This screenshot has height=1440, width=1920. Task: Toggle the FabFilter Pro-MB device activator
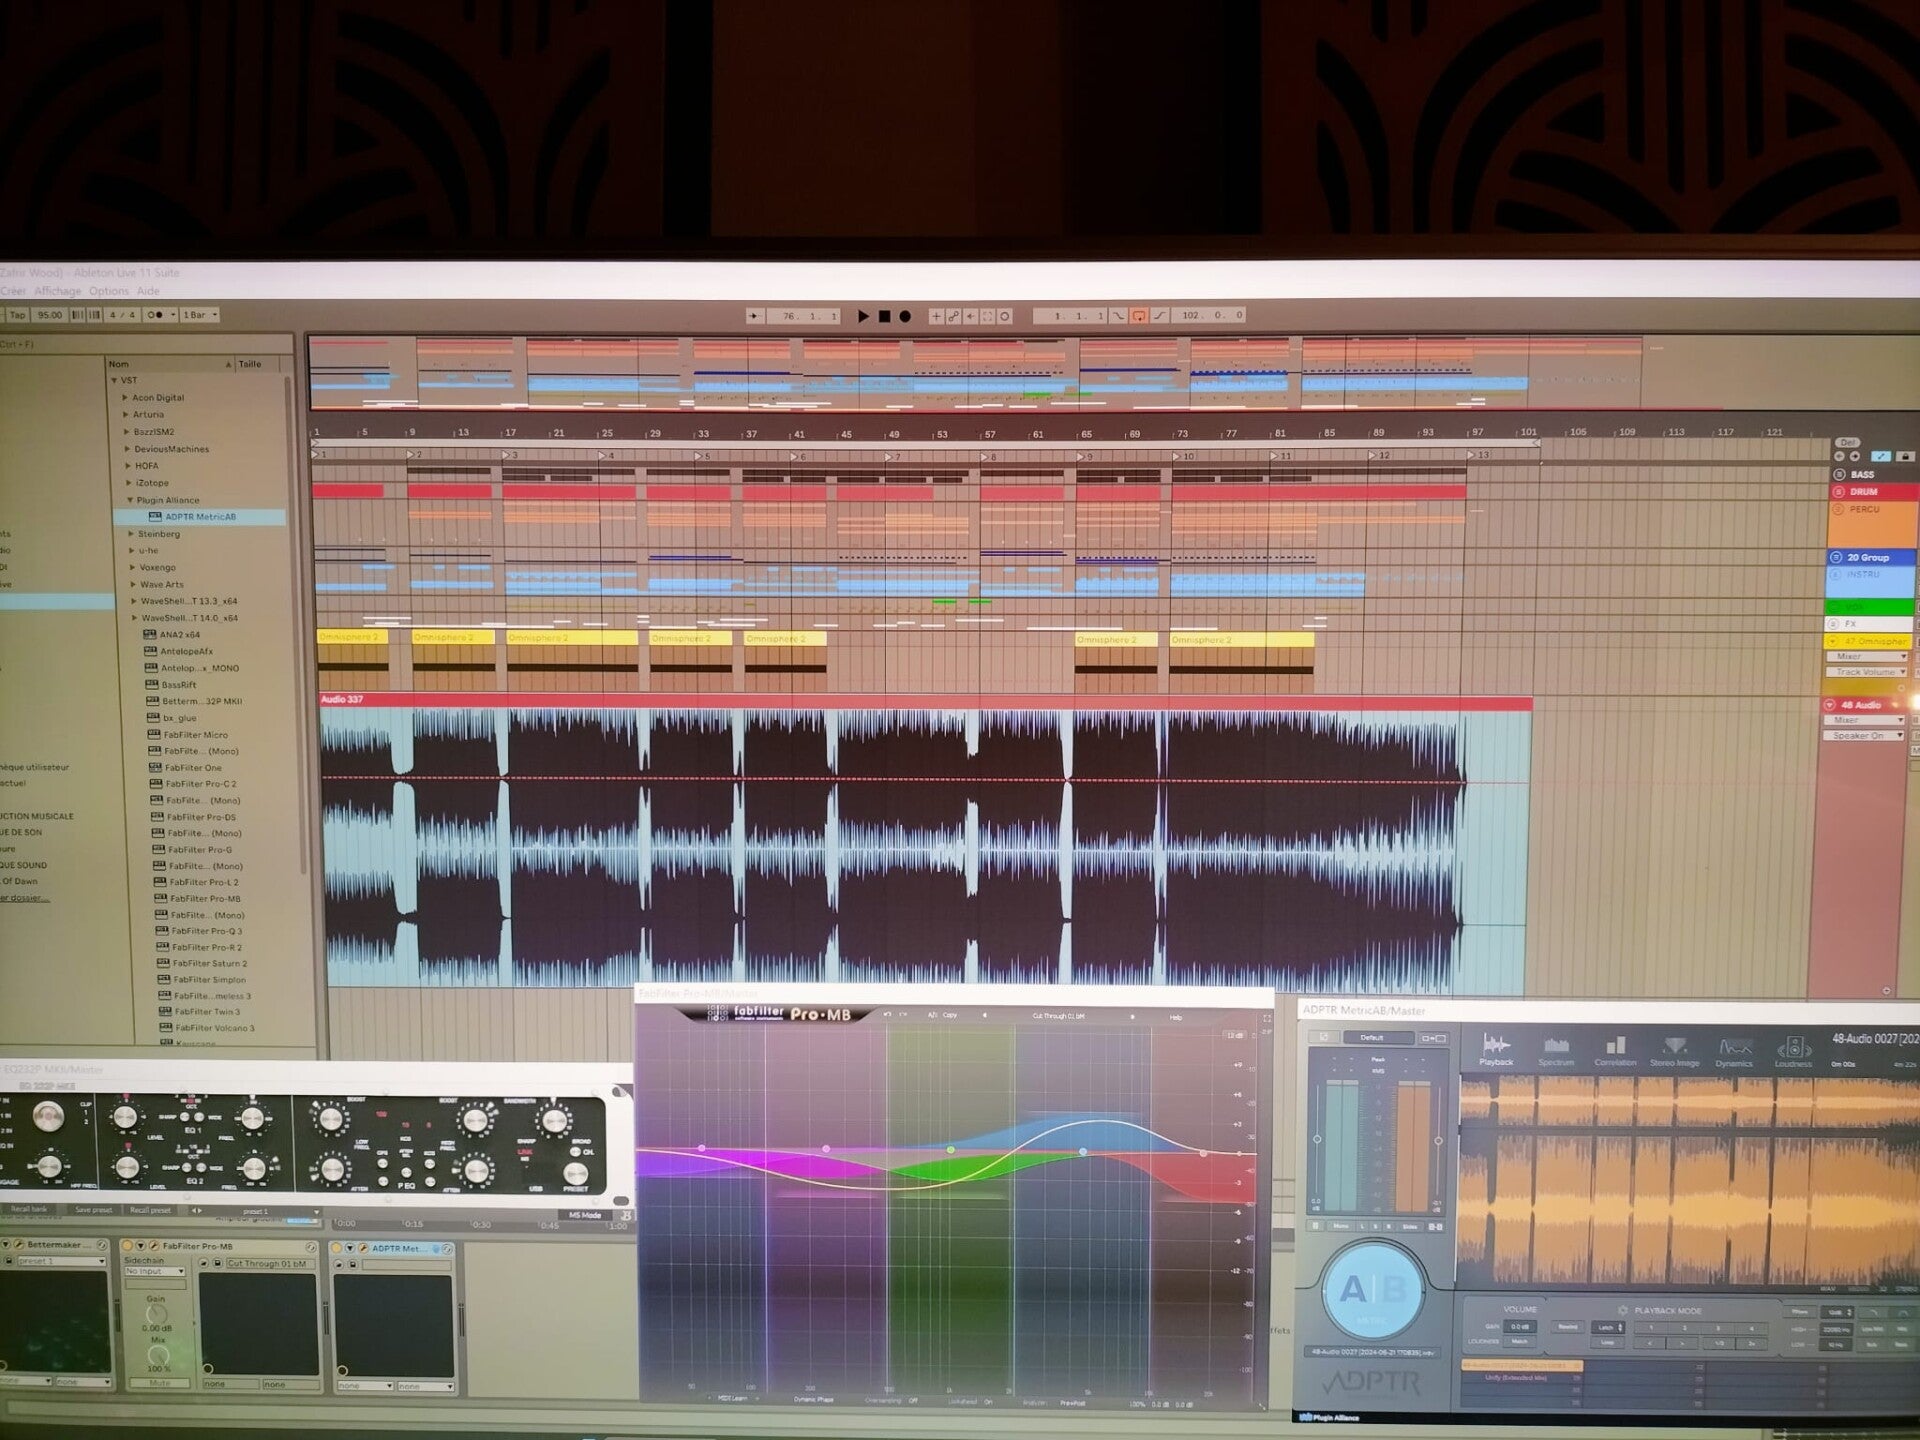tap(128, 1247)
